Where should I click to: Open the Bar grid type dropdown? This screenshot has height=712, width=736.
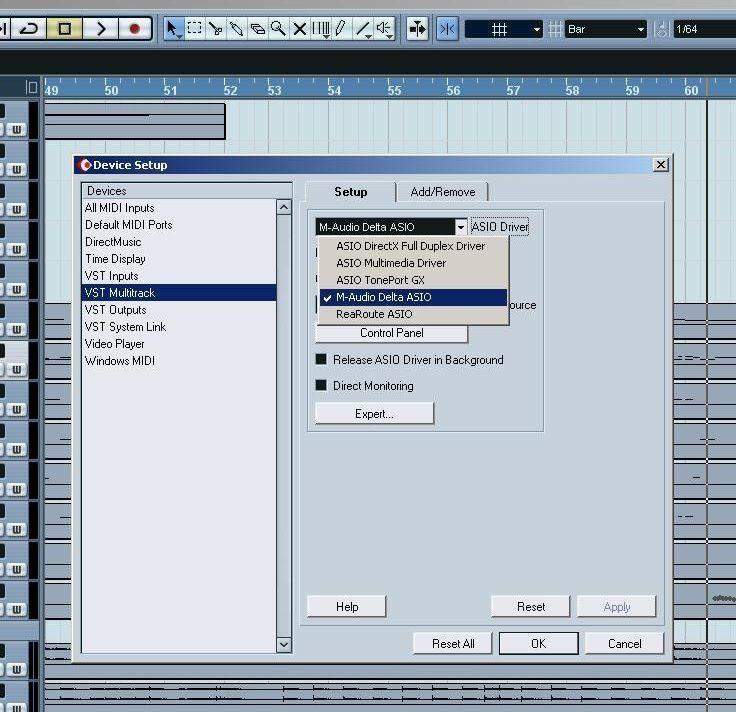(606, 30)
